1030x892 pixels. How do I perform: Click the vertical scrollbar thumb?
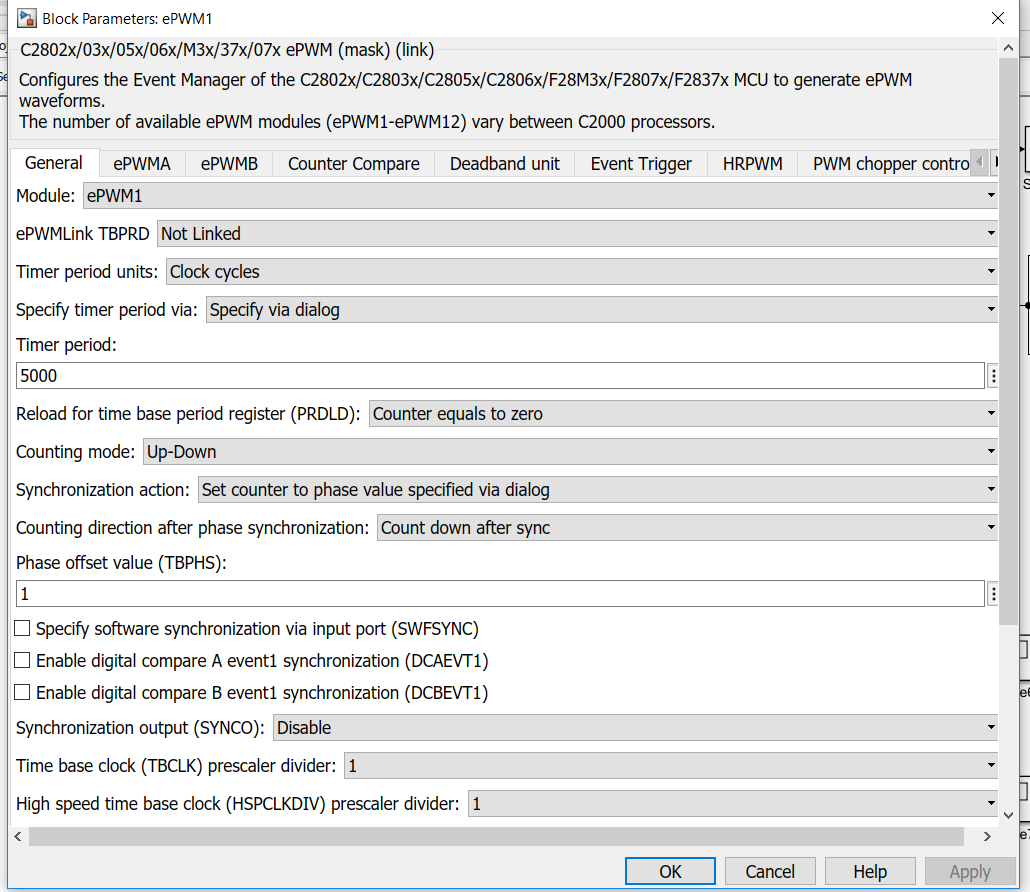click(1008, 341)
